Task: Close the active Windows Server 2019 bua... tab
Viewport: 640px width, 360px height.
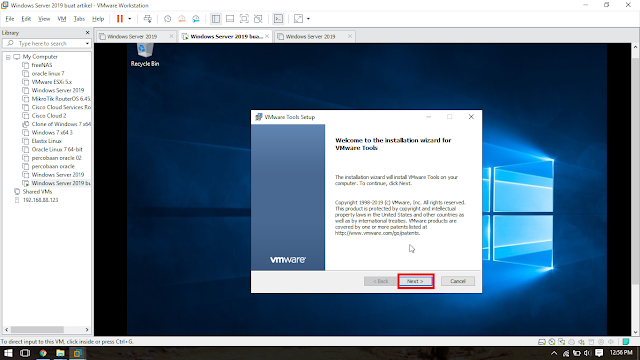Action: (x=267, y=36)
